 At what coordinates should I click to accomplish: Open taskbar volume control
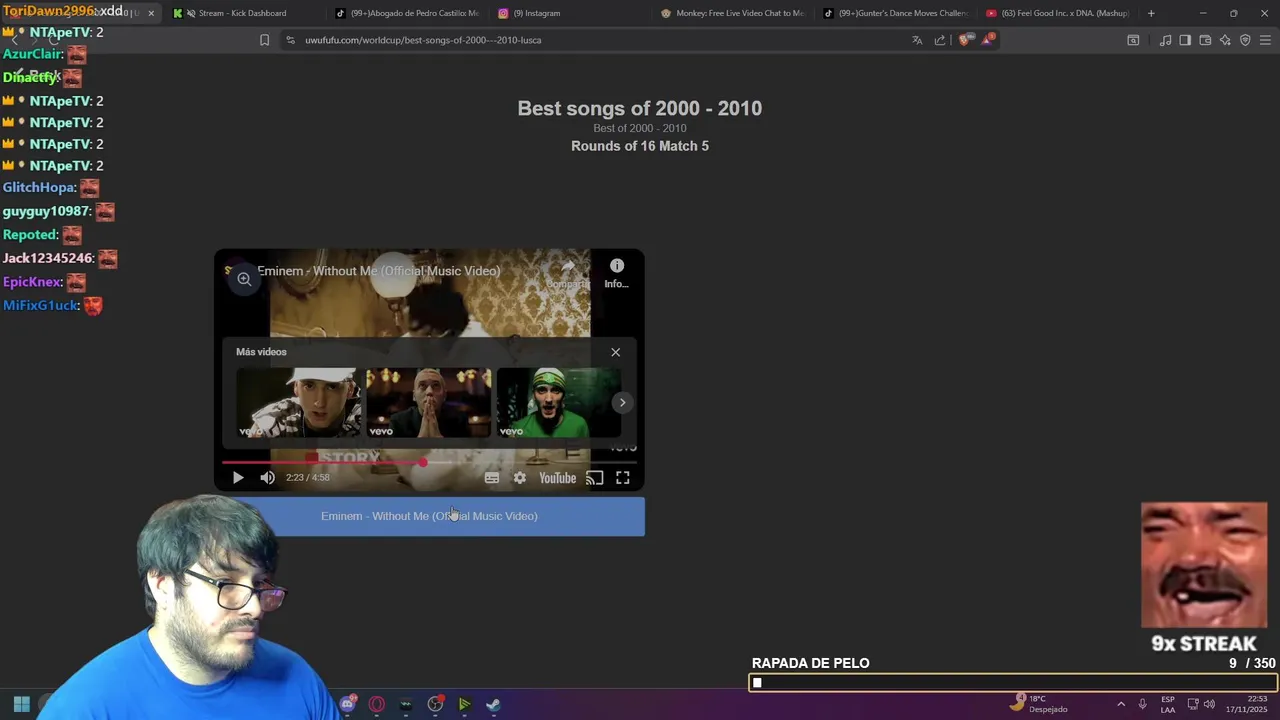(x=1211, y=704)
